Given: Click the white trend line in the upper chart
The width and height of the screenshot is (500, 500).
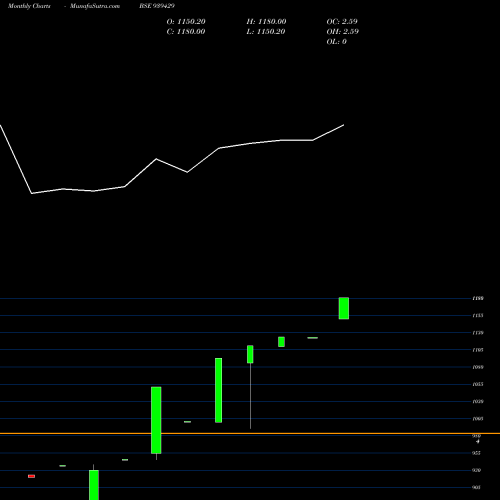Looking at the screenshot, I should point(172,159).
